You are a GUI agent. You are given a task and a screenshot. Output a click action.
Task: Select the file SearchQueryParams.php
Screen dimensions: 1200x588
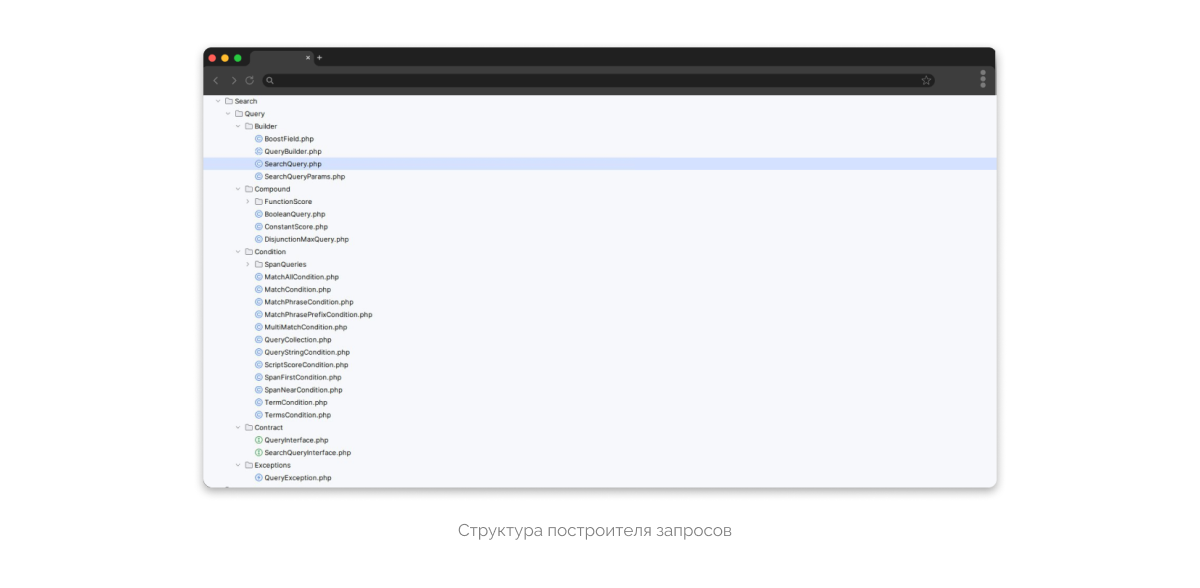[x=305, y=176]
